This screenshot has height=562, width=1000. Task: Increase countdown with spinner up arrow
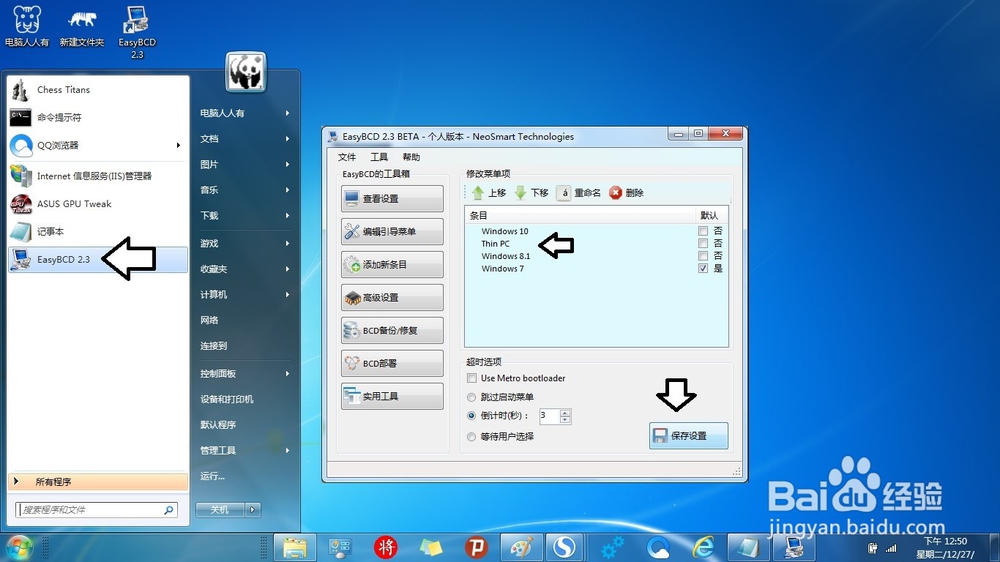[x=565, y=412]
